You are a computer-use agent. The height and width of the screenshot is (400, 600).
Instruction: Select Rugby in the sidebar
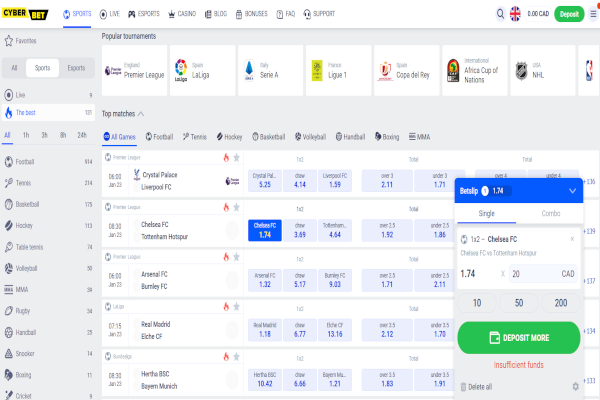pos(48,311)
